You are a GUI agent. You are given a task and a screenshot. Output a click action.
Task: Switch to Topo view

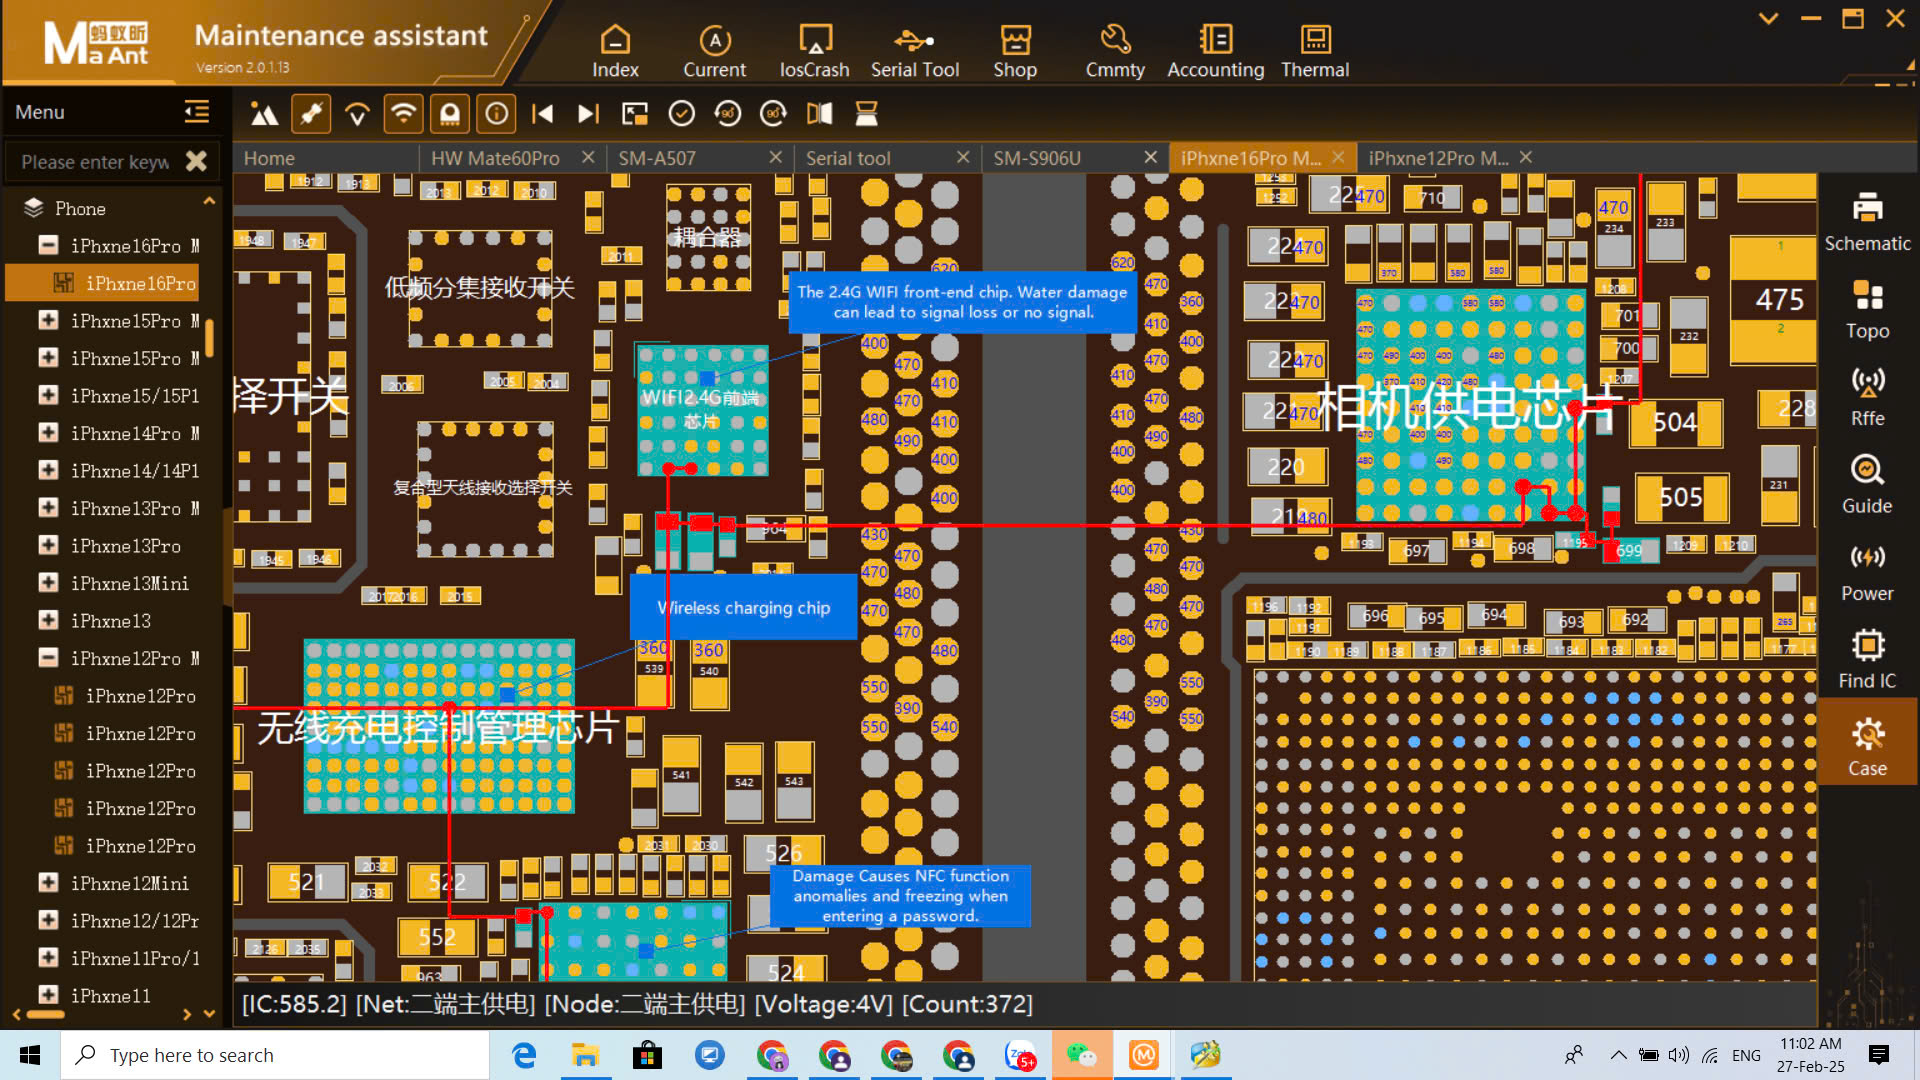click(1867, 310)
